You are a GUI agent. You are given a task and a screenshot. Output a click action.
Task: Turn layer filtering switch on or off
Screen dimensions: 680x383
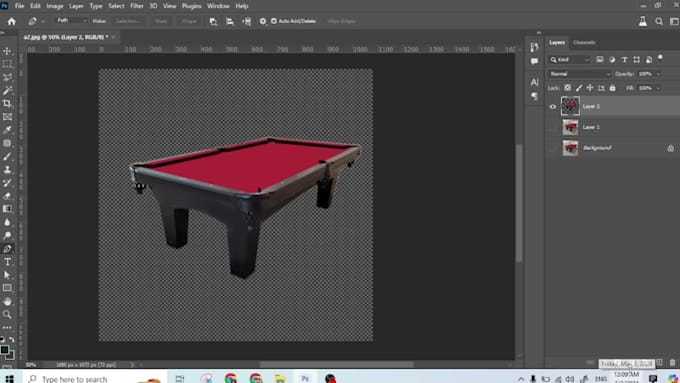click(660, 57)
